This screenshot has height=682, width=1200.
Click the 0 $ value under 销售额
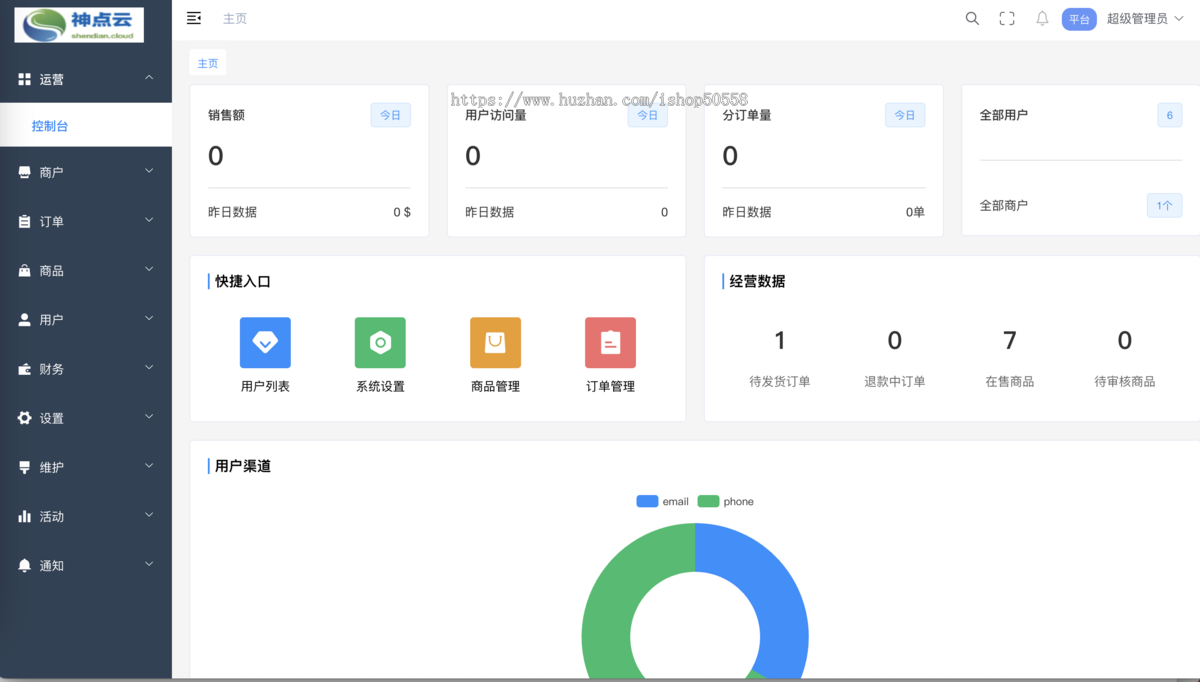402,212
